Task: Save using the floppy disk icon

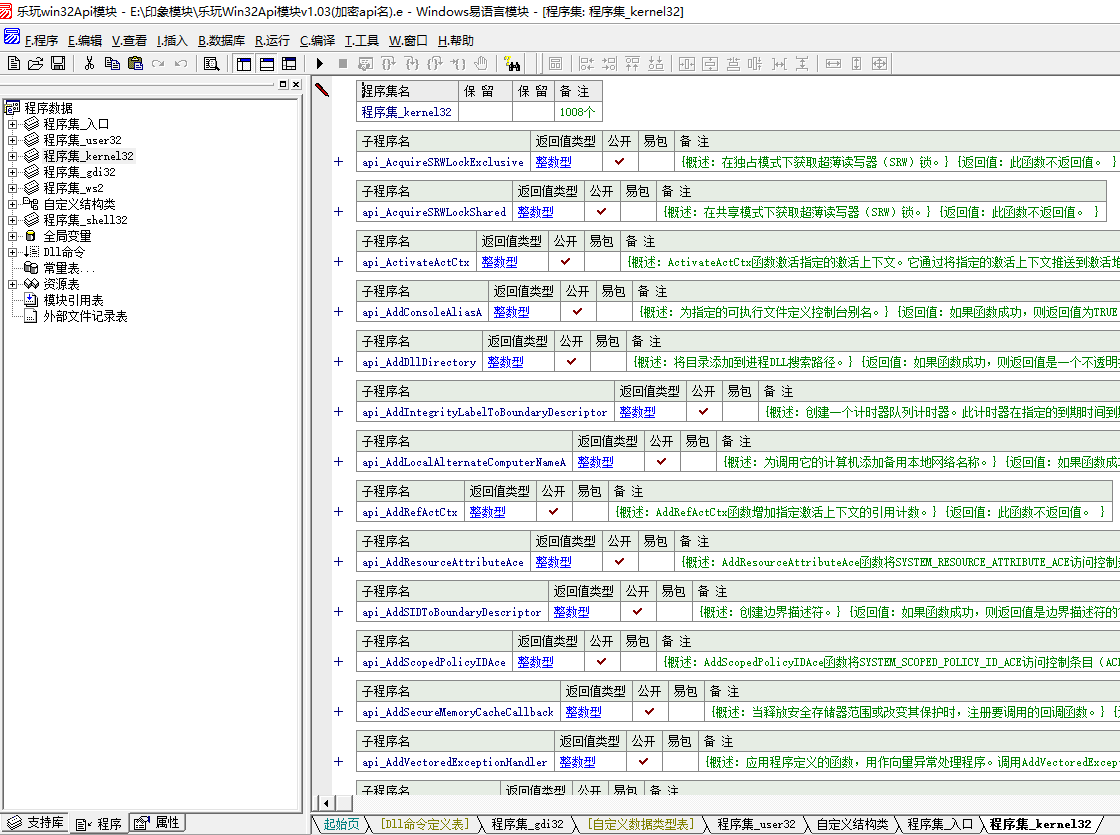Action: pyautogui.click(x=58, y=63)
